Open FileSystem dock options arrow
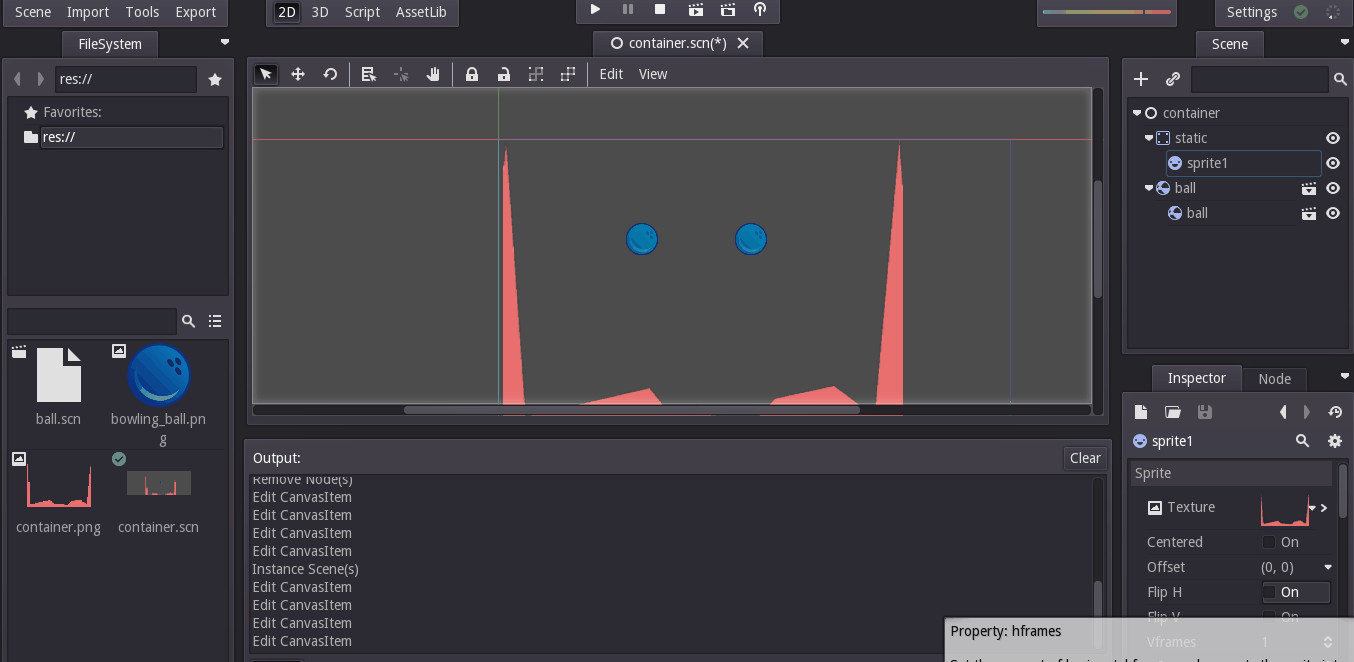The image size is (1354, 662). [x=224, y=42]
